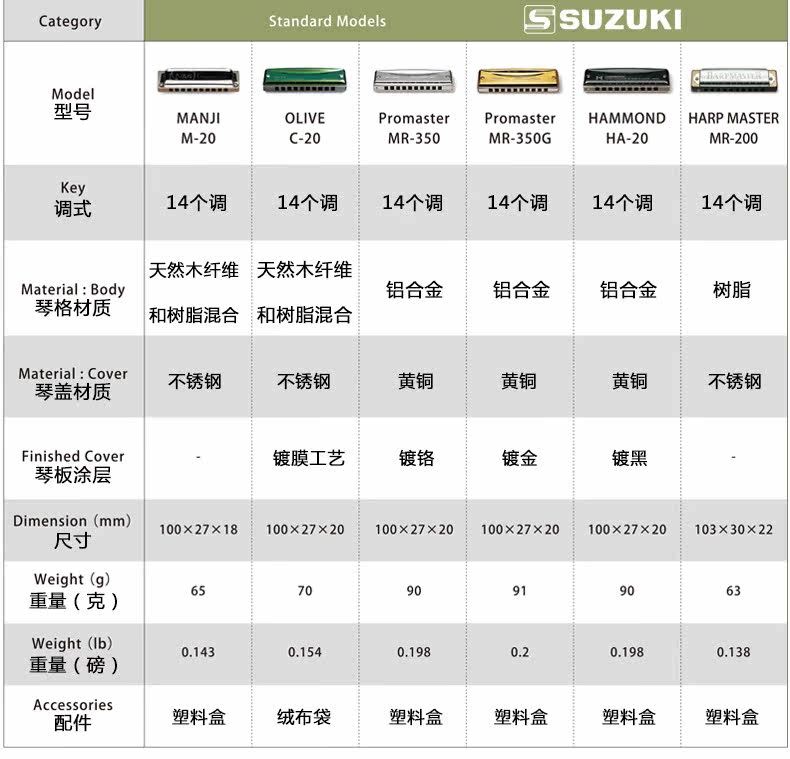This screenshot has height=759, width=790.
Task: Click the 'OLIVE C-20' model name
Action: 304,128
